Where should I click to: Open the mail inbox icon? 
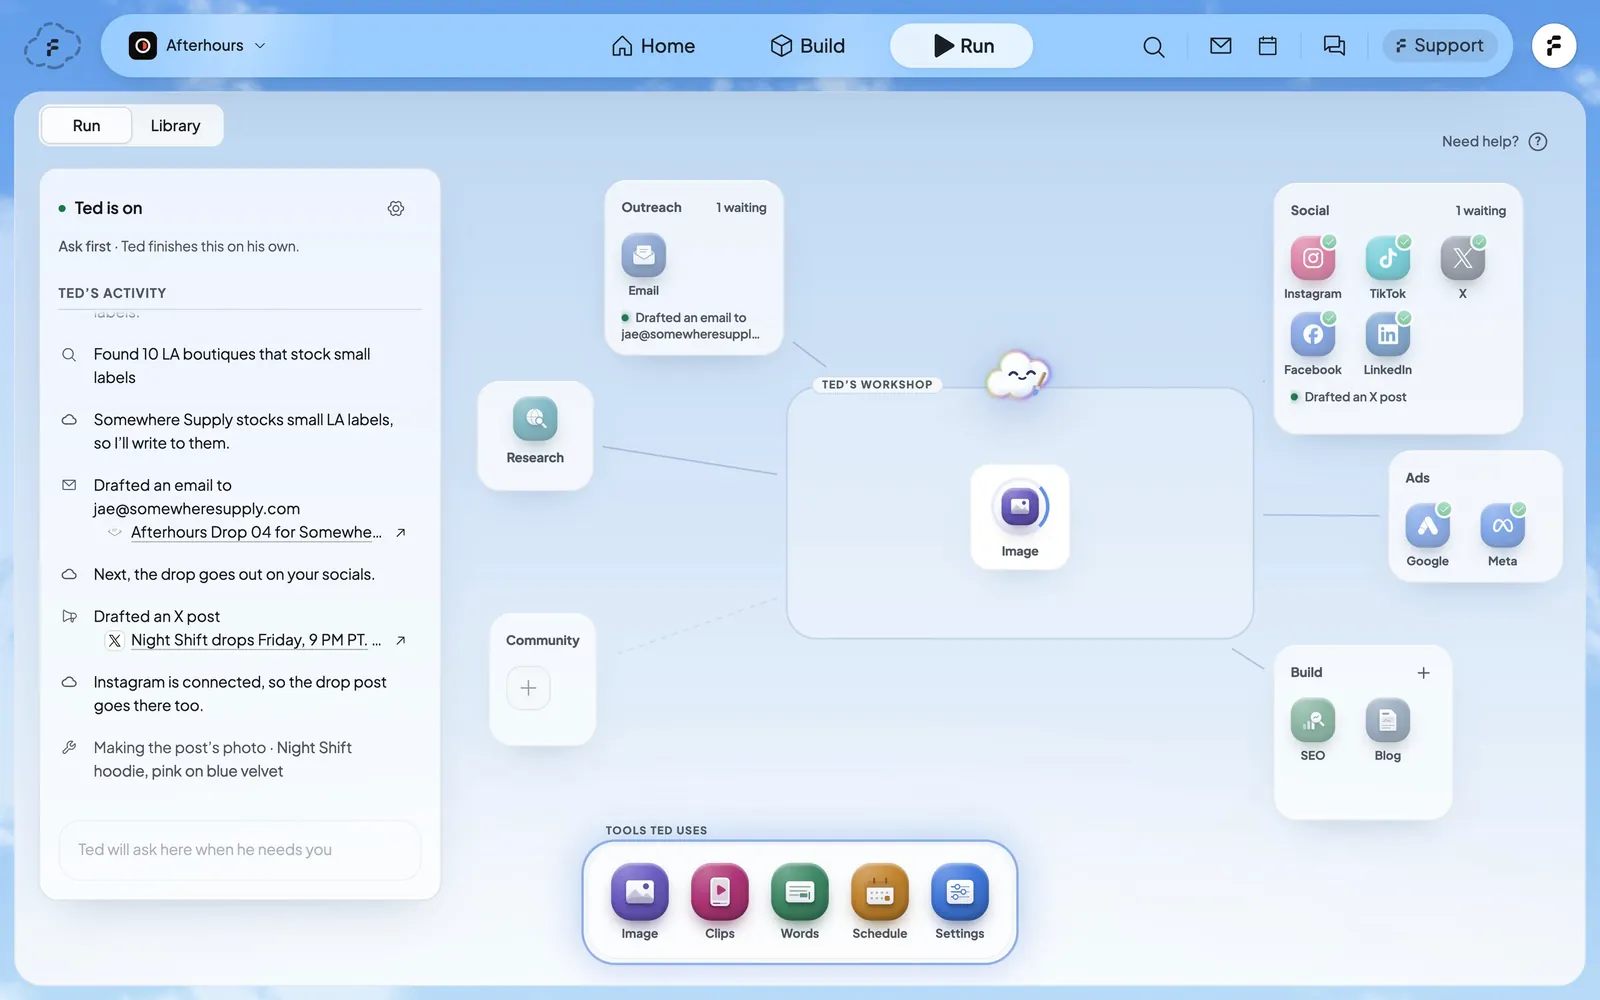[x=1220, y=46]
